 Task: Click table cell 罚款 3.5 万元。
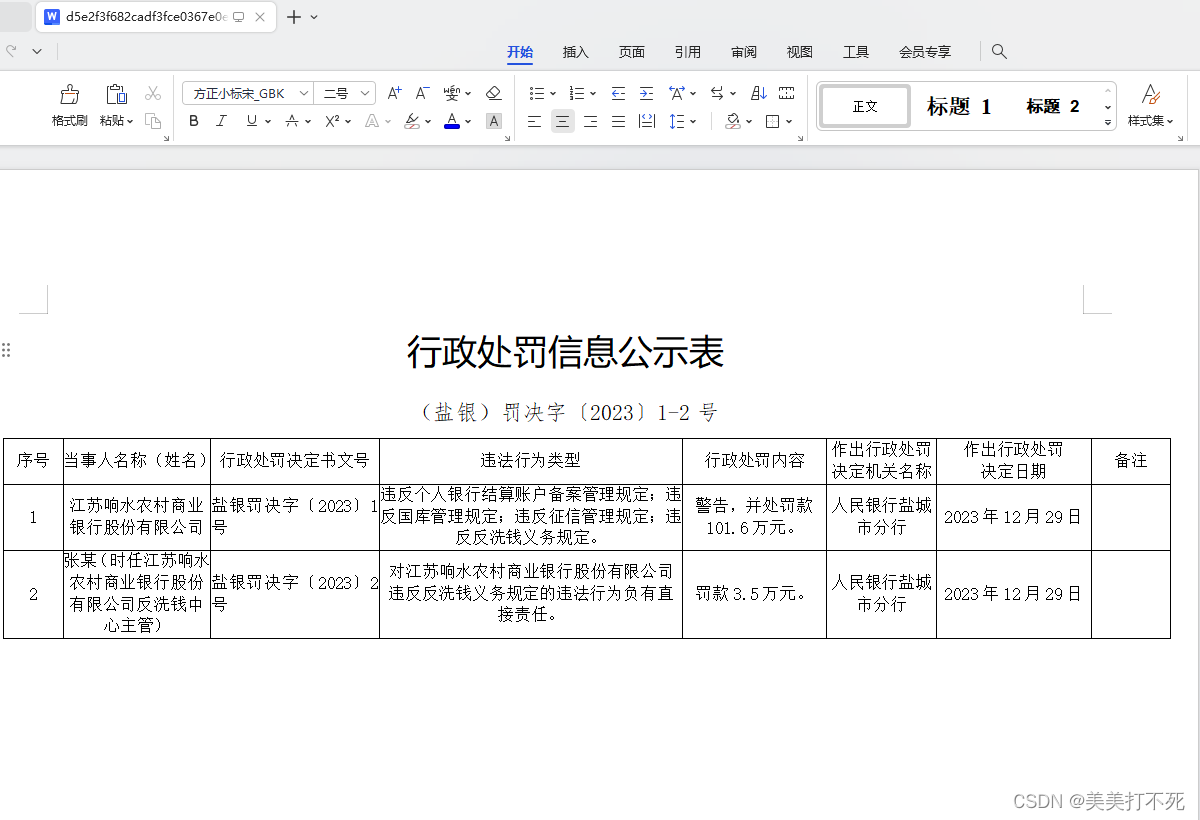(753, 594)
